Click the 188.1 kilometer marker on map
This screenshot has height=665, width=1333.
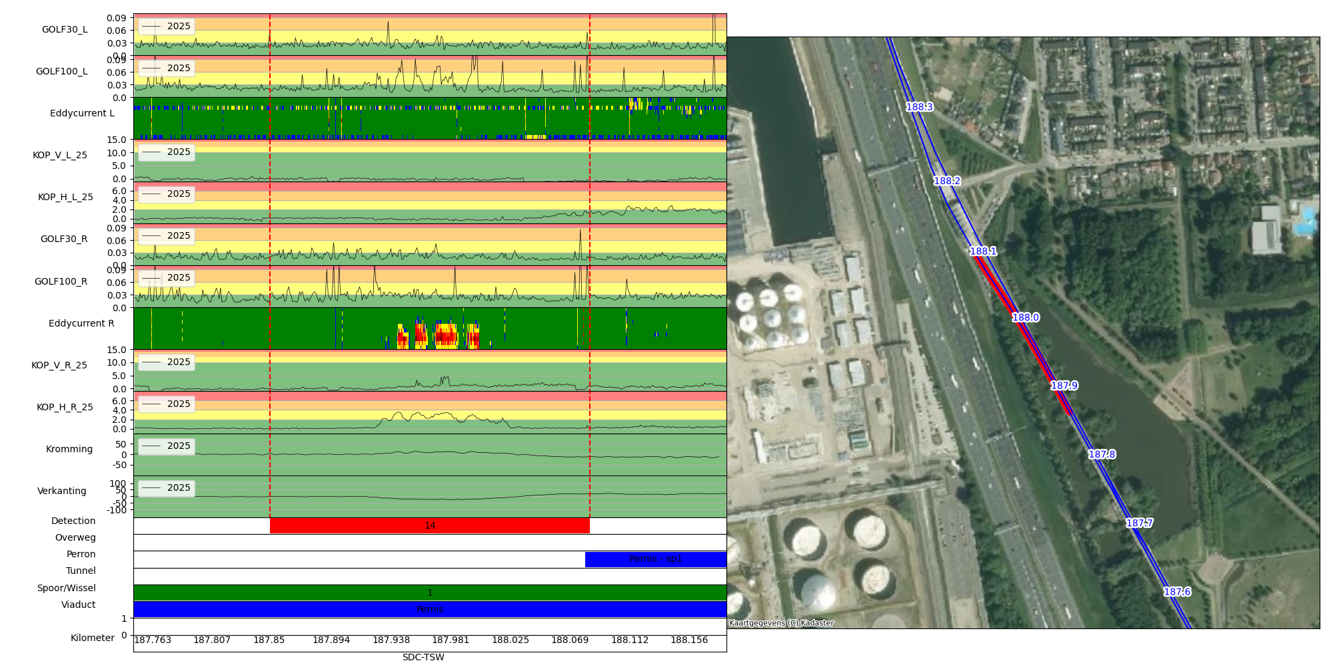click(x=984, y=252)
